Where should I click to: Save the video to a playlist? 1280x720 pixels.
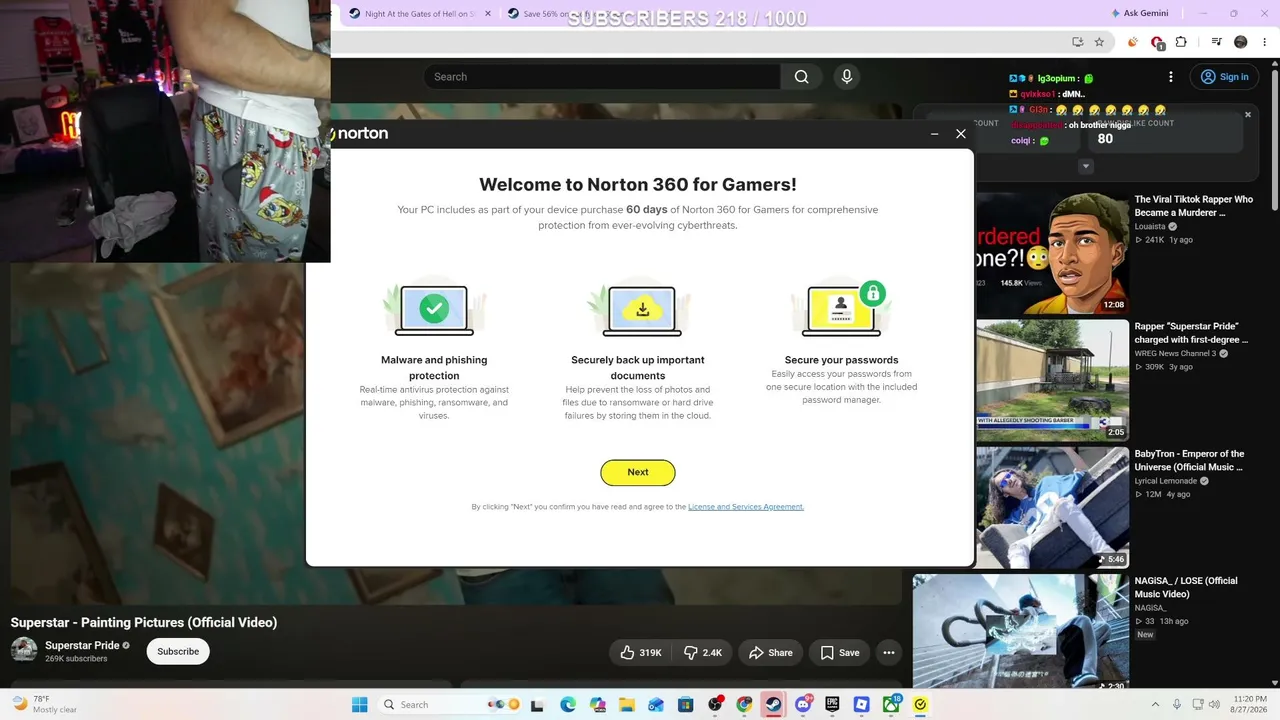[839, 653]
